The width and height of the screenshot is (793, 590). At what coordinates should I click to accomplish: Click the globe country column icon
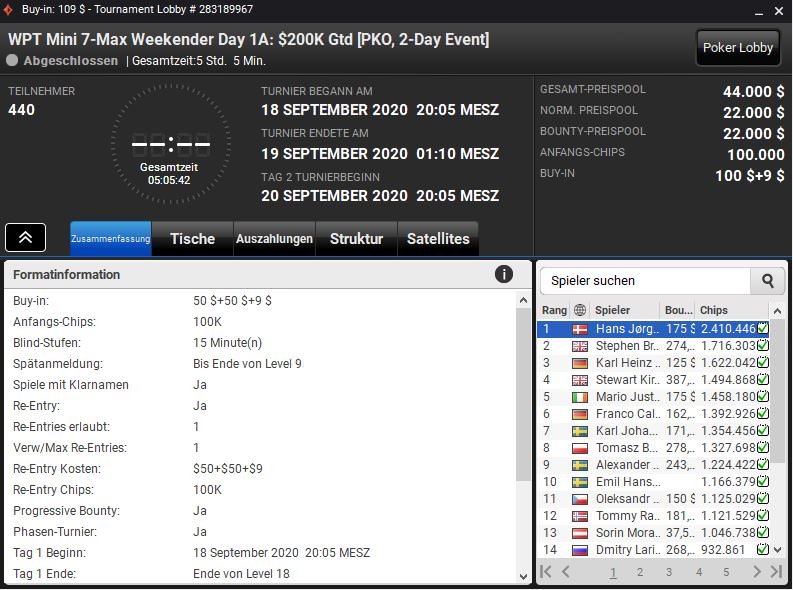click(x=580, y=310)
